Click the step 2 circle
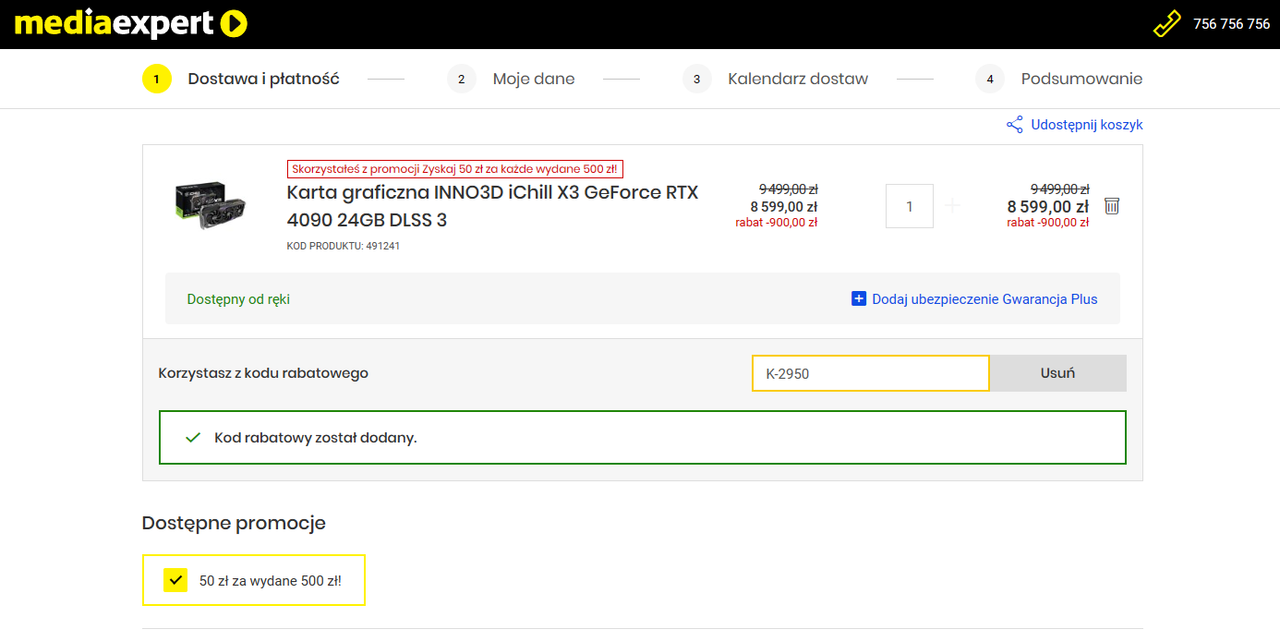This screenshot has width=1280, height=631. pyautogui.click(x=462, y=79)
